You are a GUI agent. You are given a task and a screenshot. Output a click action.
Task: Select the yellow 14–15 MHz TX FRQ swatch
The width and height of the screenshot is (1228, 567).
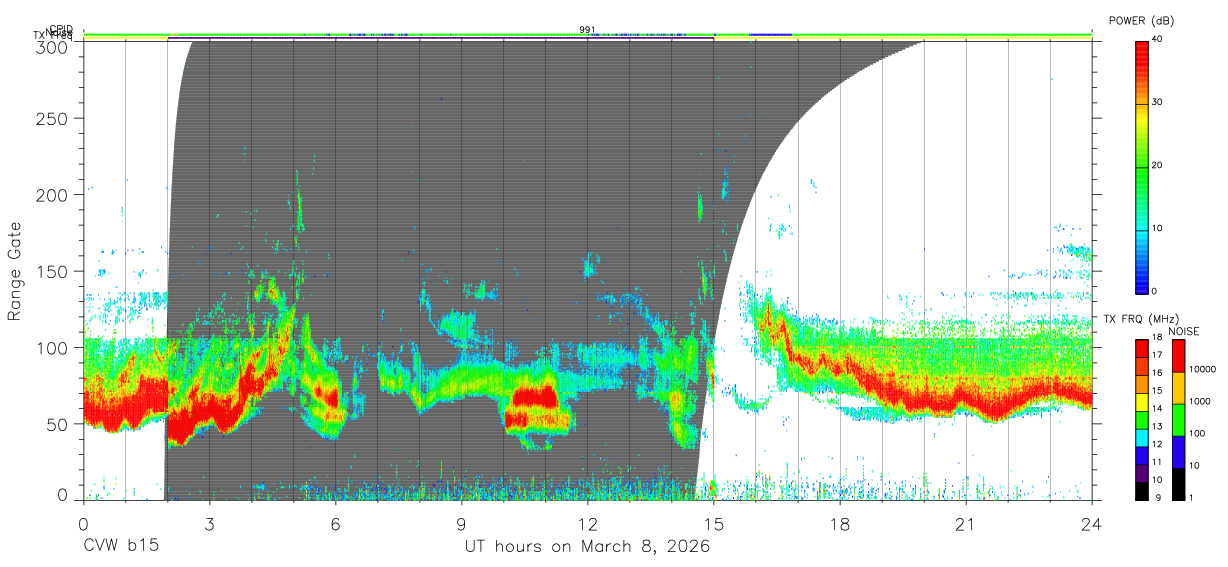1141,401
